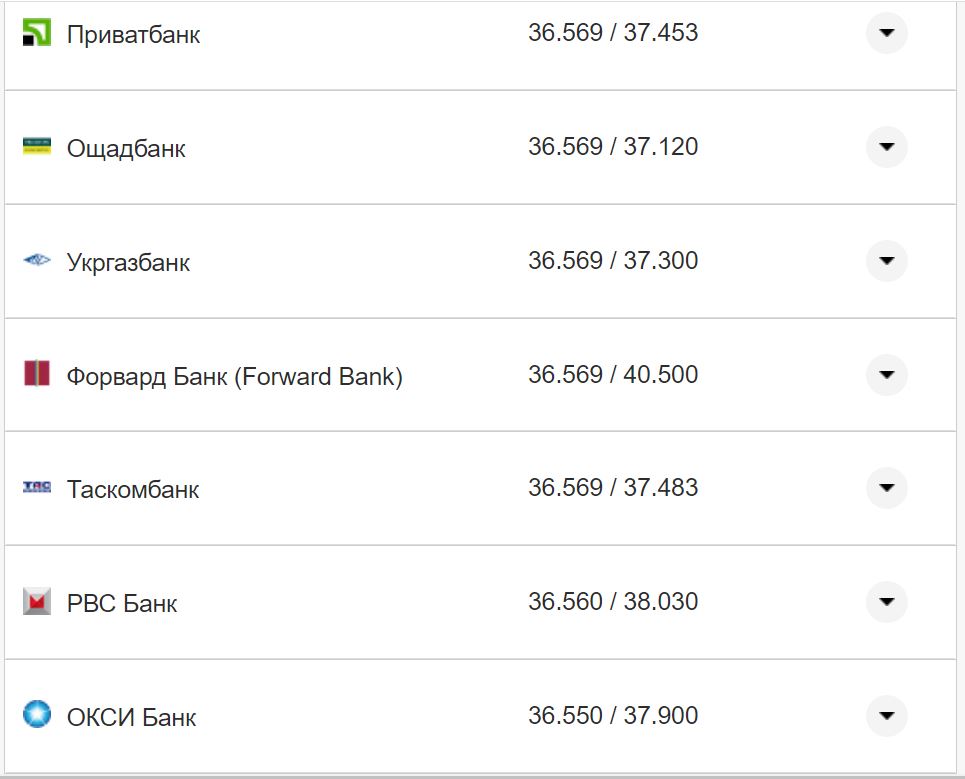
Task: Click Ощадбанк rate 36.569 / 37.120
Action: click(x=613, y=147)
